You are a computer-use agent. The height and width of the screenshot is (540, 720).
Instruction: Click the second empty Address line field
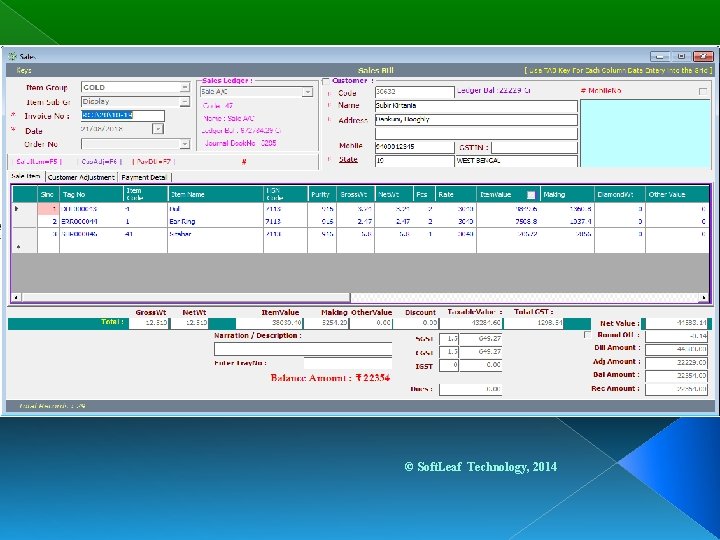pos(476,133)
